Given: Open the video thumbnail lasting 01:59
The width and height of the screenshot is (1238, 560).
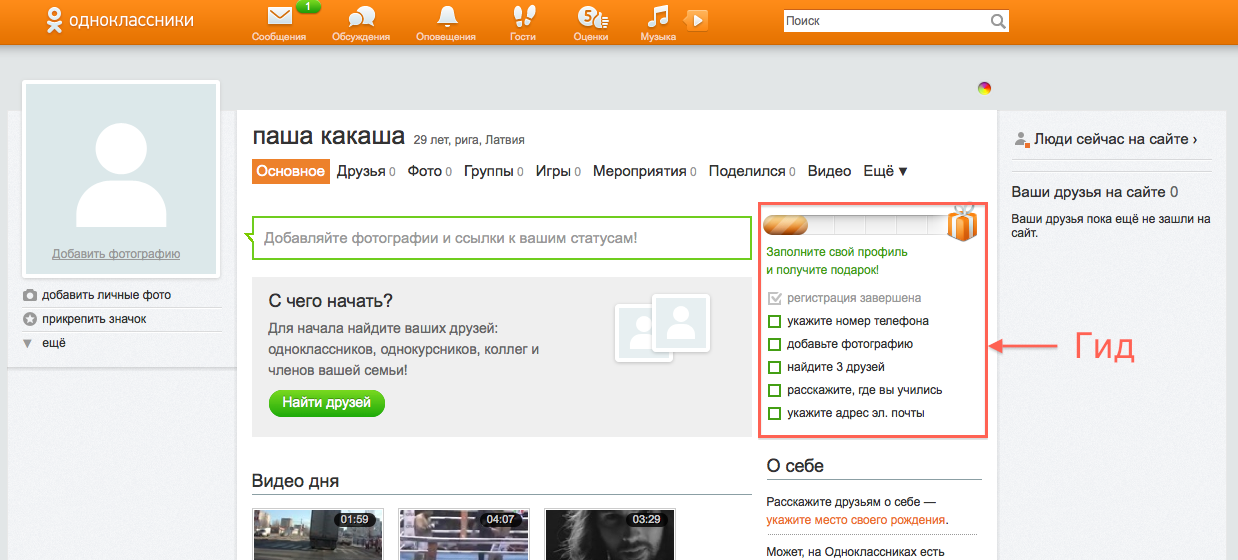Looking at the screenshot, I should pos(317,534).
